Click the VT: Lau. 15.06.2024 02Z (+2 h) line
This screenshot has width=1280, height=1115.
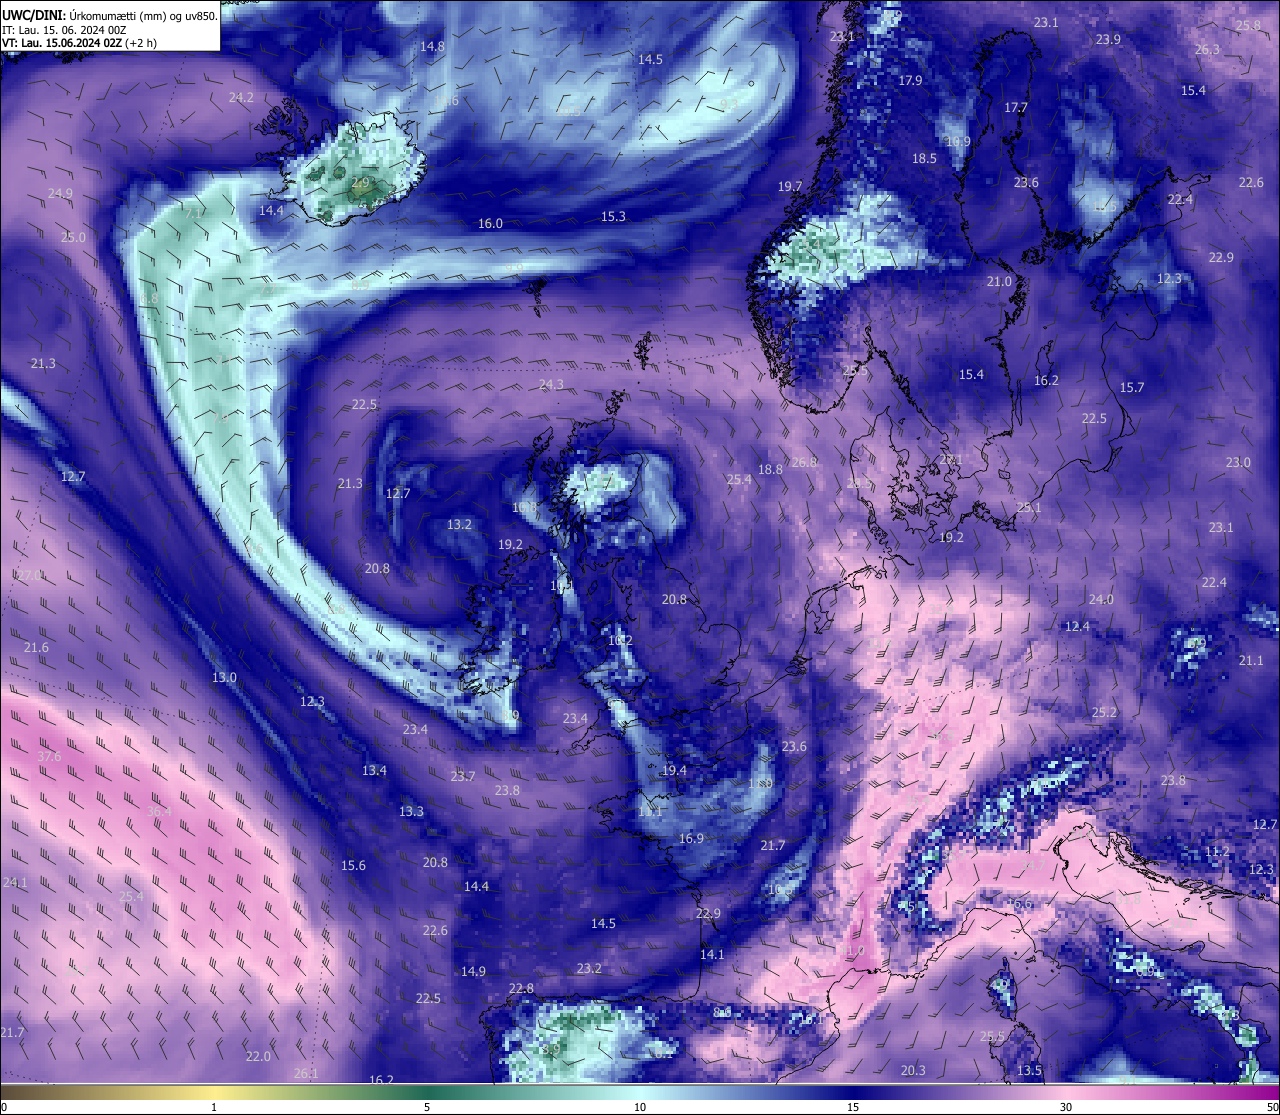(79, 43)
